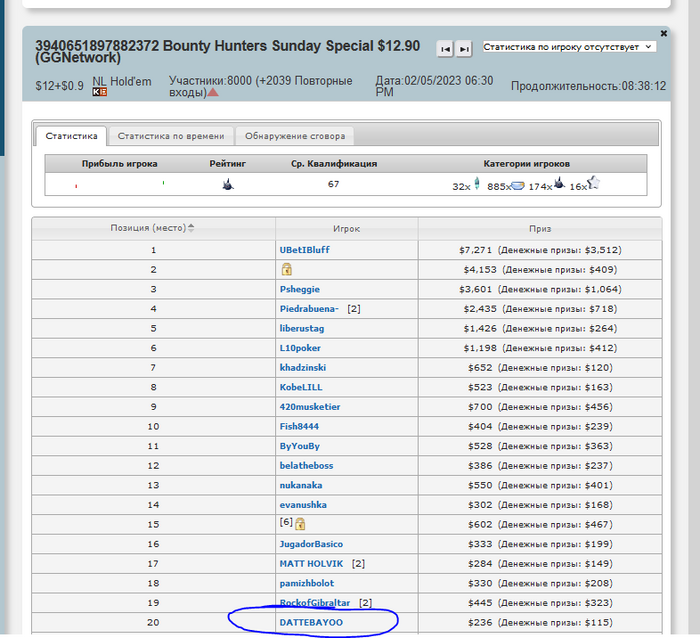The width and height of the screenshot is (700, 638).
Task: Click the Прибыль игрока column header
Action: tap(119, 164)
